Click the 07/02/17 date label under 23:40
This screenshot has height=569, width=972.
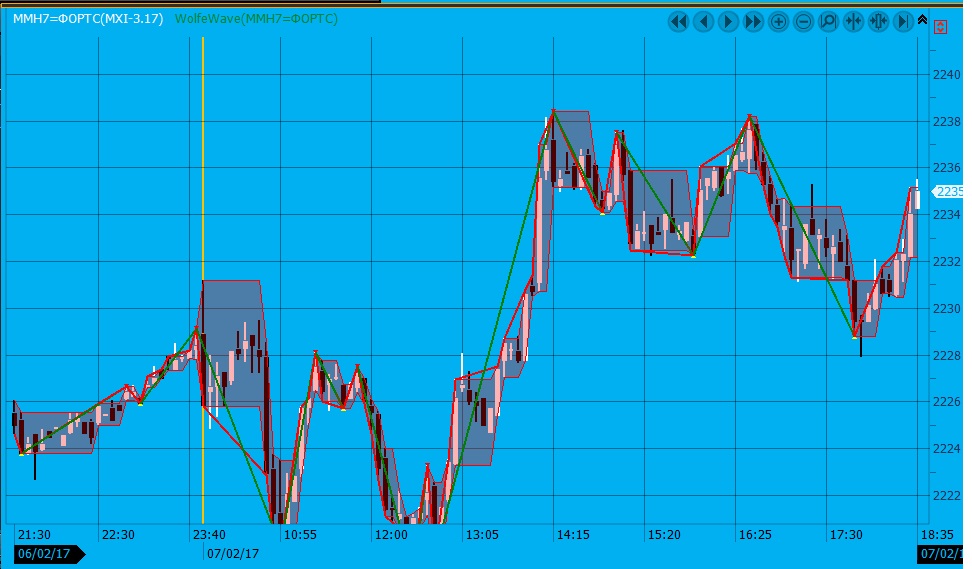click(232, 552)
